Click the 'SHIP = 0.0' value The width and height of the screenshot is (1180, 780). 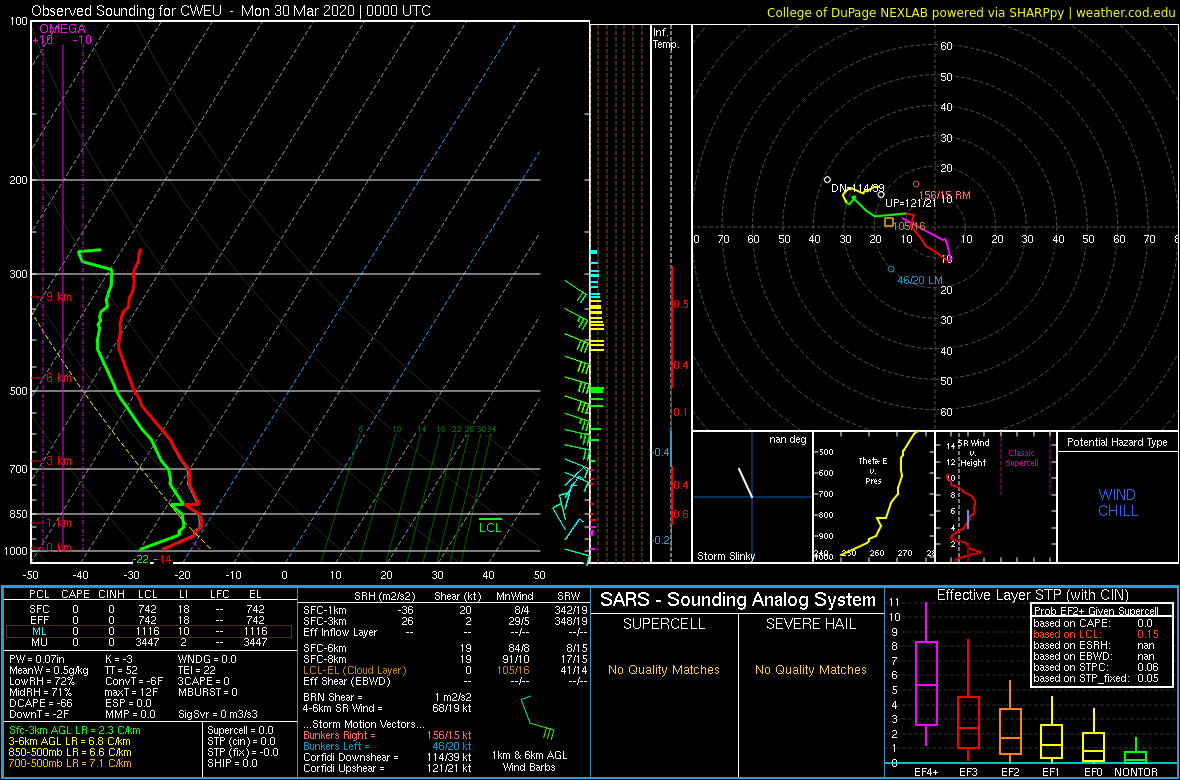233,762
